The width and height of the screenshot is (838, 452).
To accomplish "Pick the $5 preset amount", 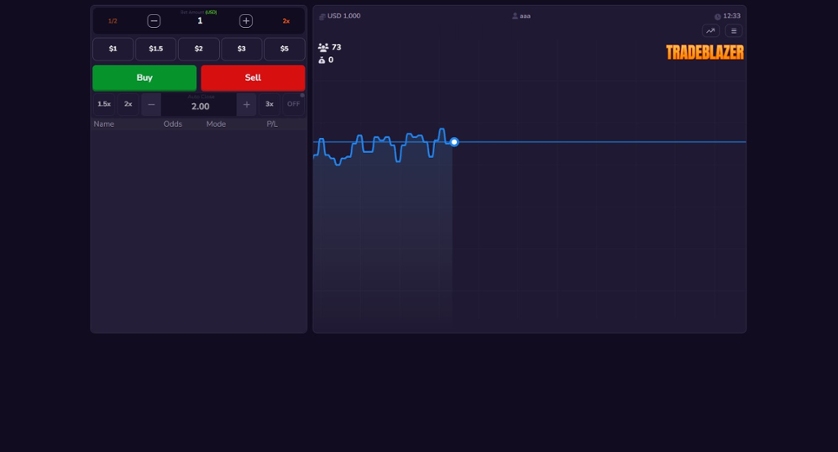I will point(285,49).
